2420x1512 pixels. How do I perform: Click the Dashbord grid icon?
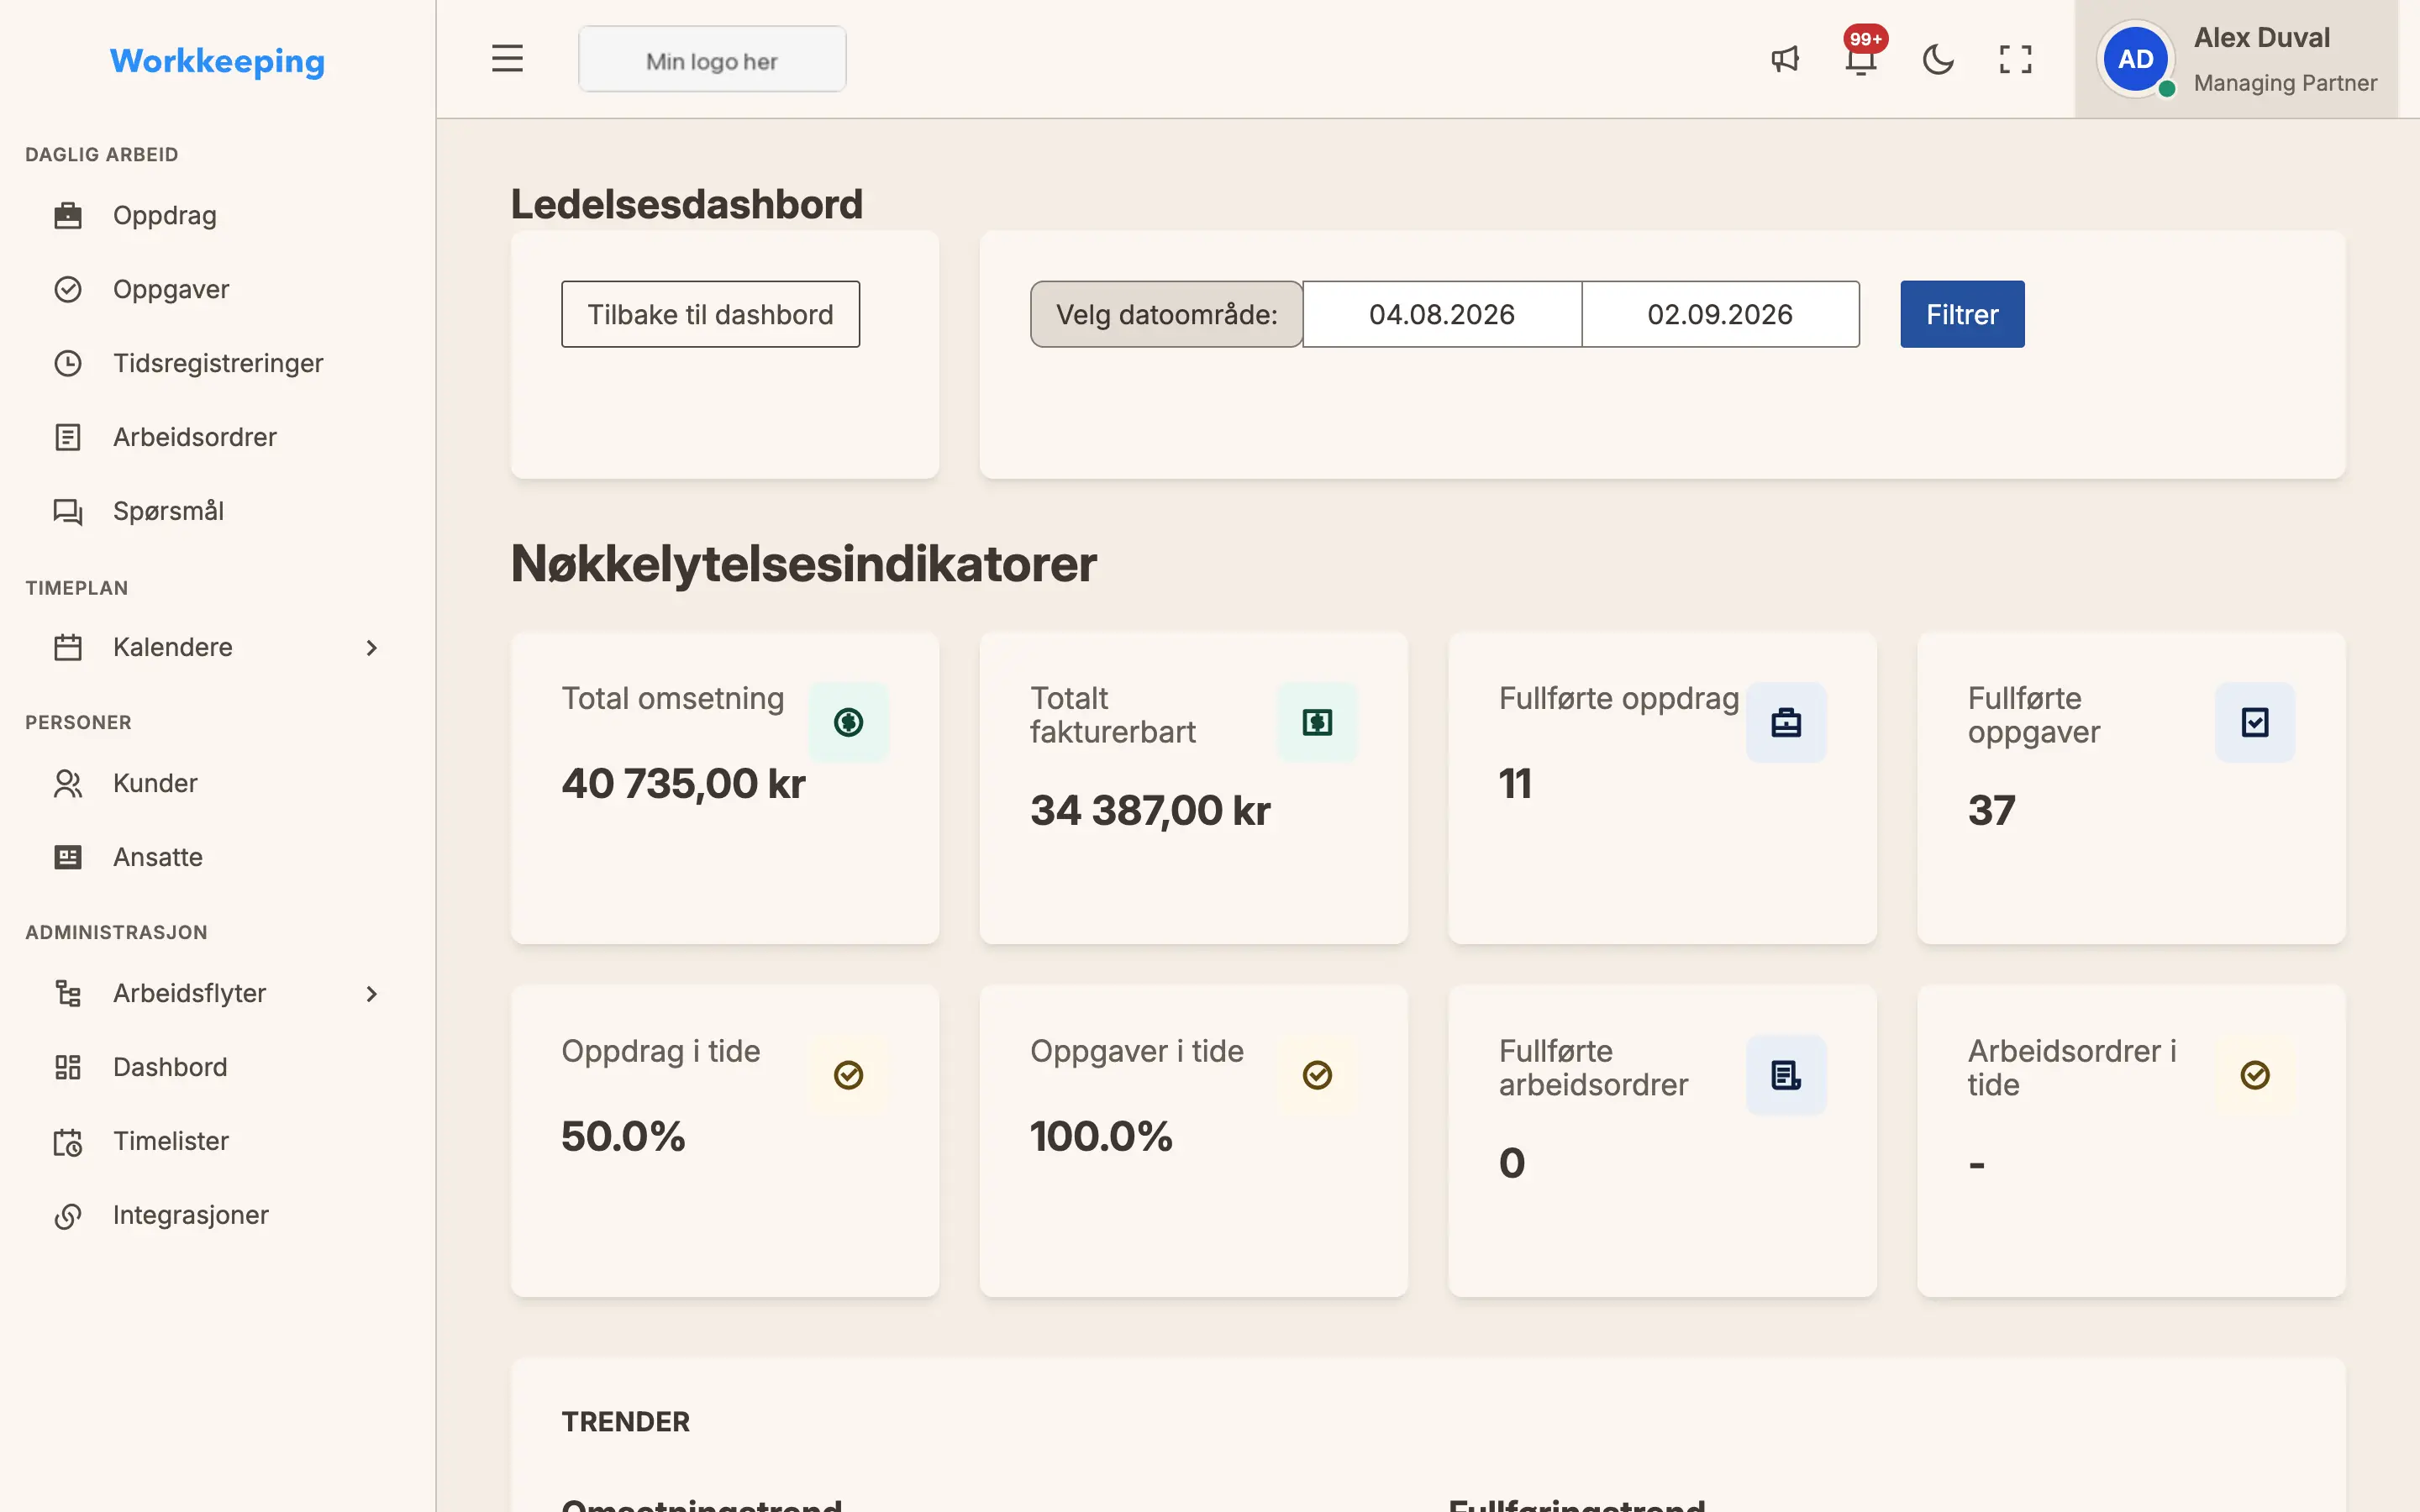click(x=67, y=1067)
